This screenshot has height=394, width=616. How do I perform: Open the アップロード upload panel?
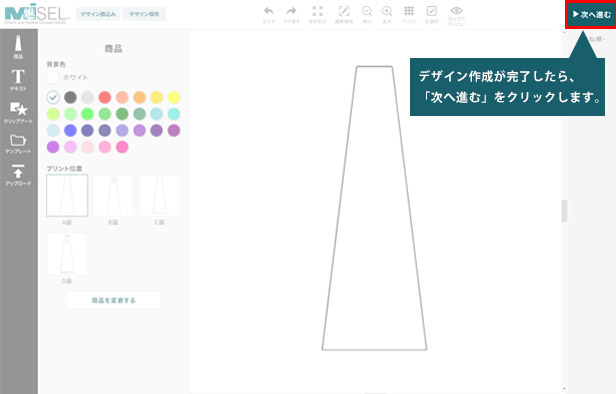pyautogui.click(x=18, y=175)
